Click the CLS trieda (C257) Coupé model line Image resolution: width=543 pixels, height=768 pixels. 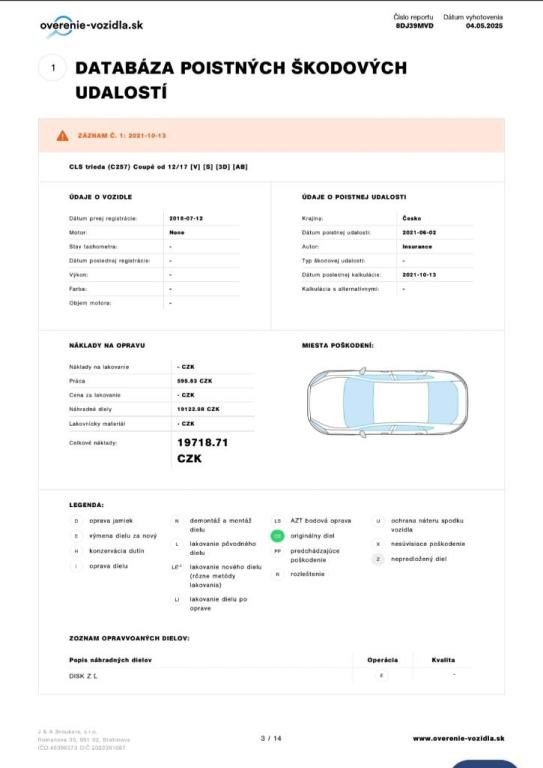pos(158,167)
